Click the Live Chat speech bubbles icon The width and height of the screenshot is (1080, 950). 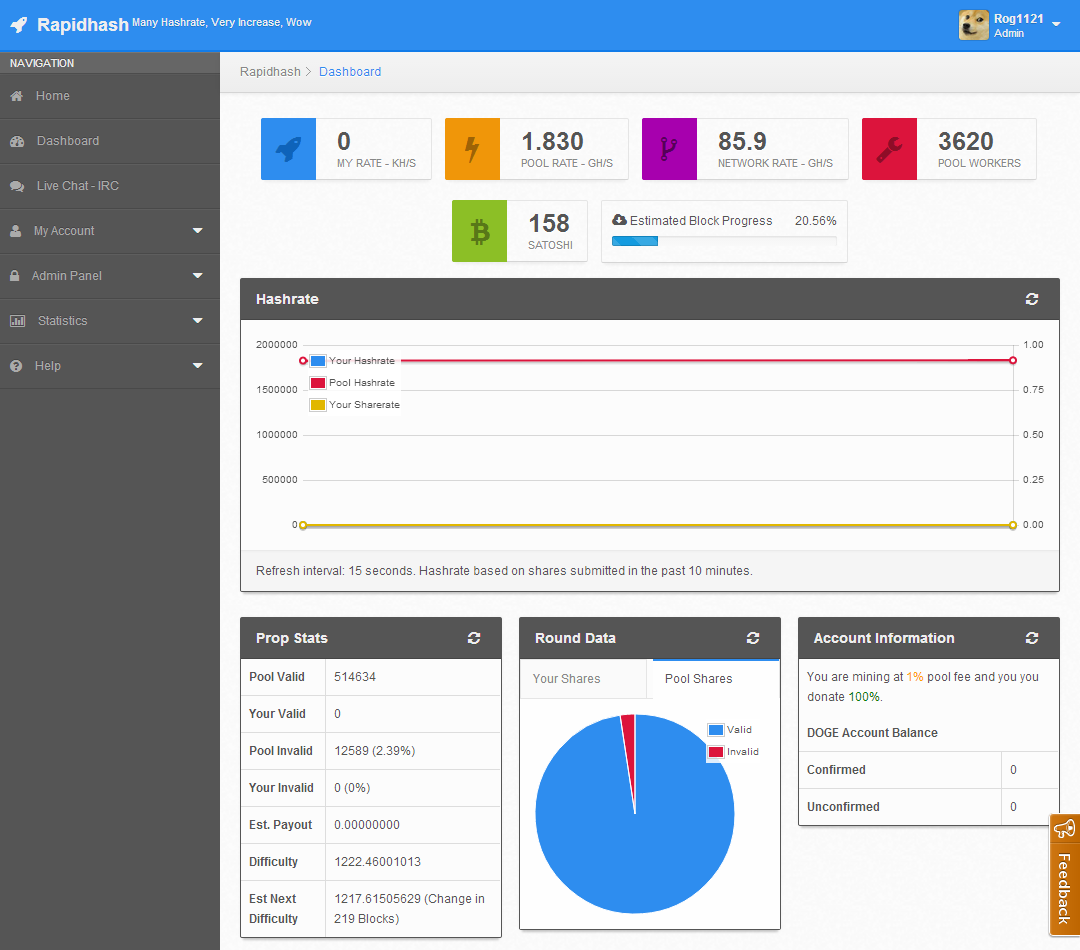point(17,186)
